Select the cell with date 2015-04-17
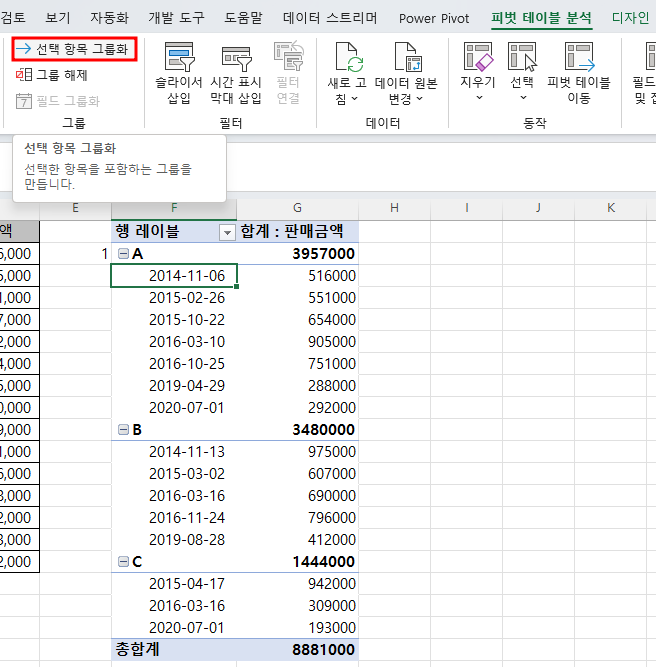Image resolution: width=656 pixels, height=667 pixels. coord(174,584)
